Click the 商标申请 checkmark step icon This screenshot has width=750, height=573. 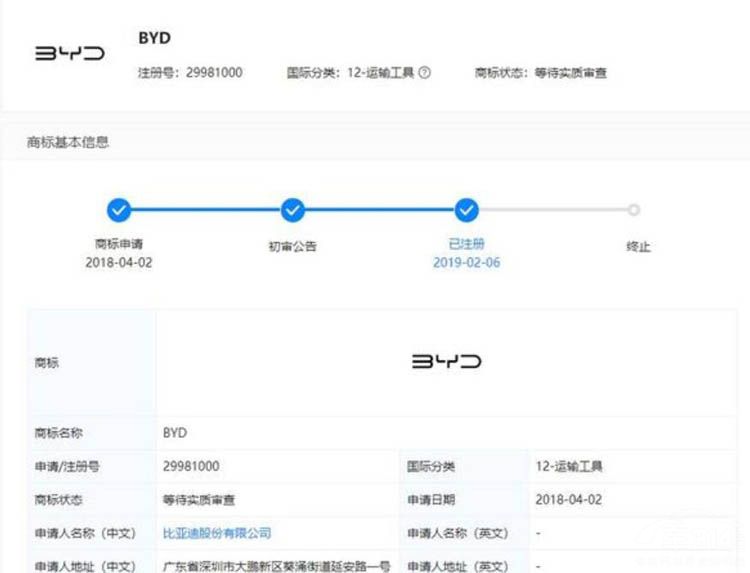119,210
